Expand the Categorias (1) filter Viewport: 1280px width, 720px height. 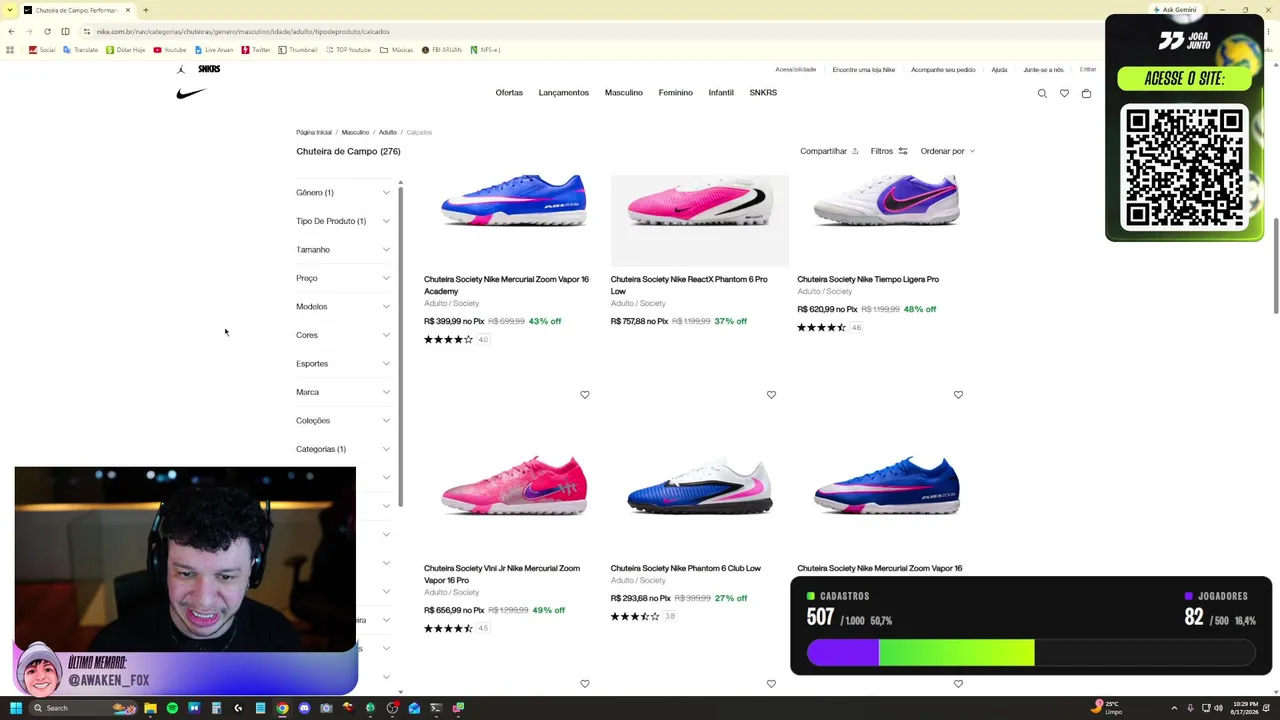click(x=343, y=449)
